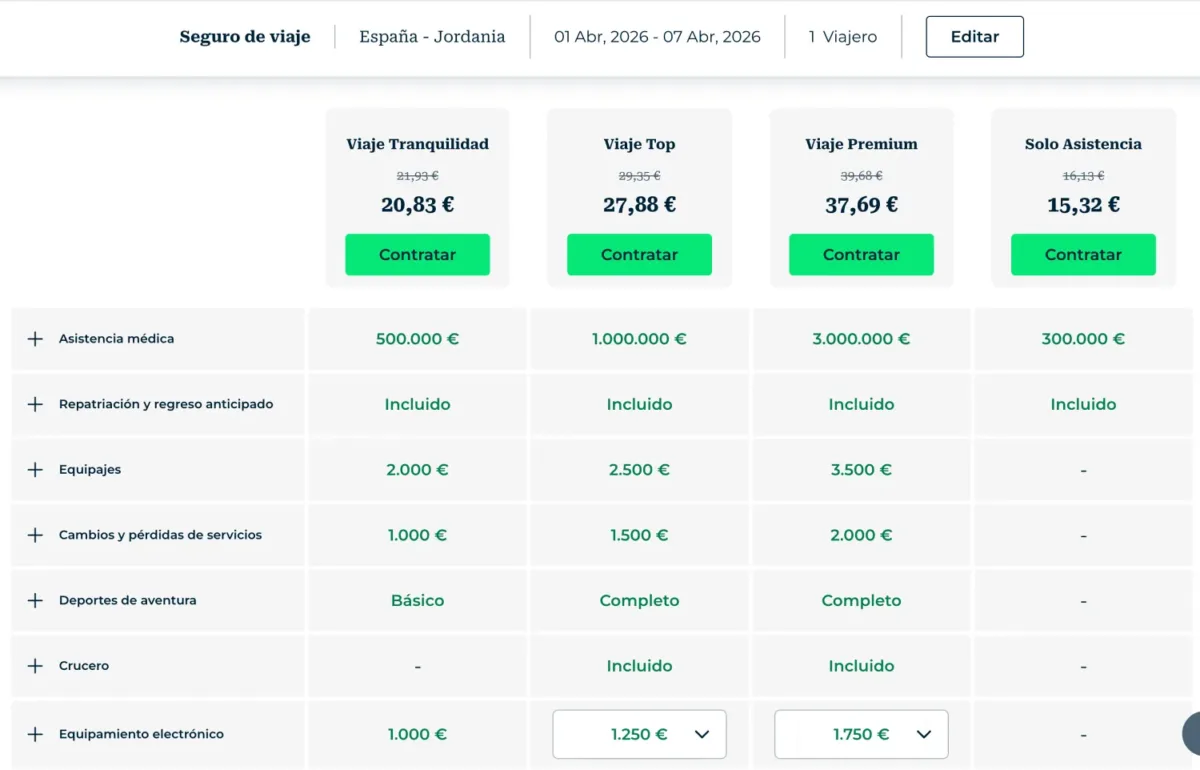
Task: Click Incluido for Repatriación under Solo Asistencia
Action: pos(1084,405)
